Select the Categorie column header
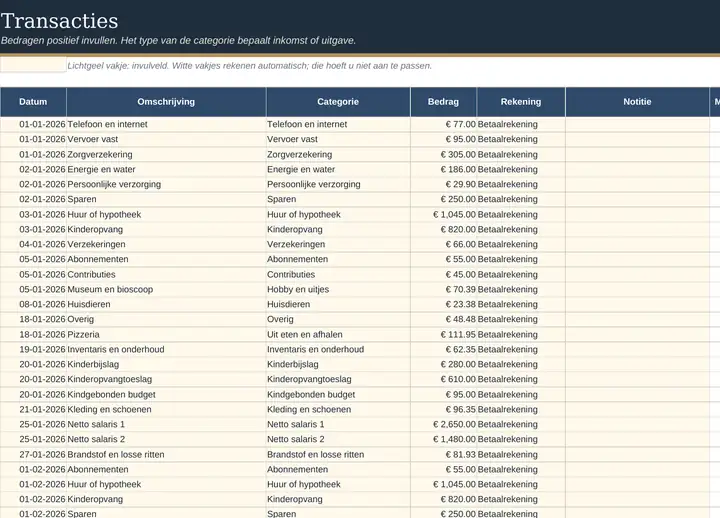Screen dimensions: 720x518 pyautogui.click(x=338, y=102)
